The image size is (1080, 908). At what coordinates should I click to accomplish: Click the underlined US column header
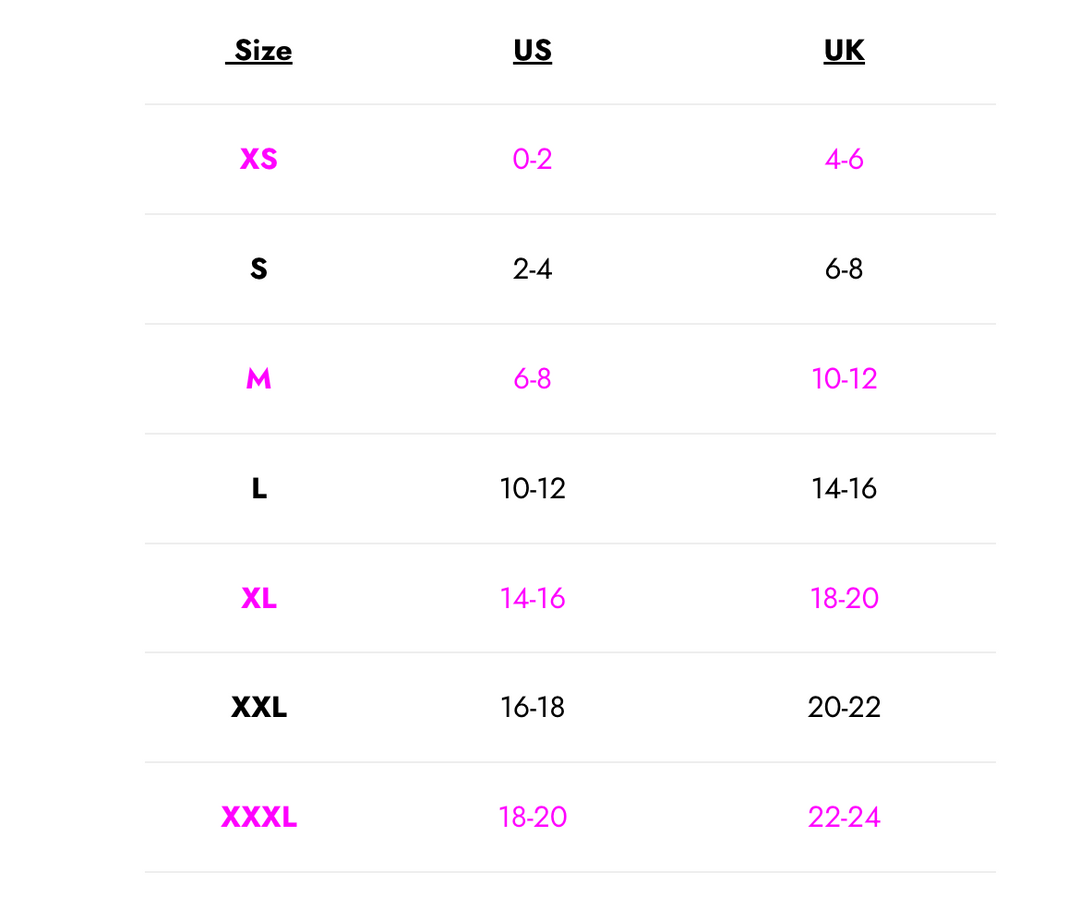[x=532, y=51]
